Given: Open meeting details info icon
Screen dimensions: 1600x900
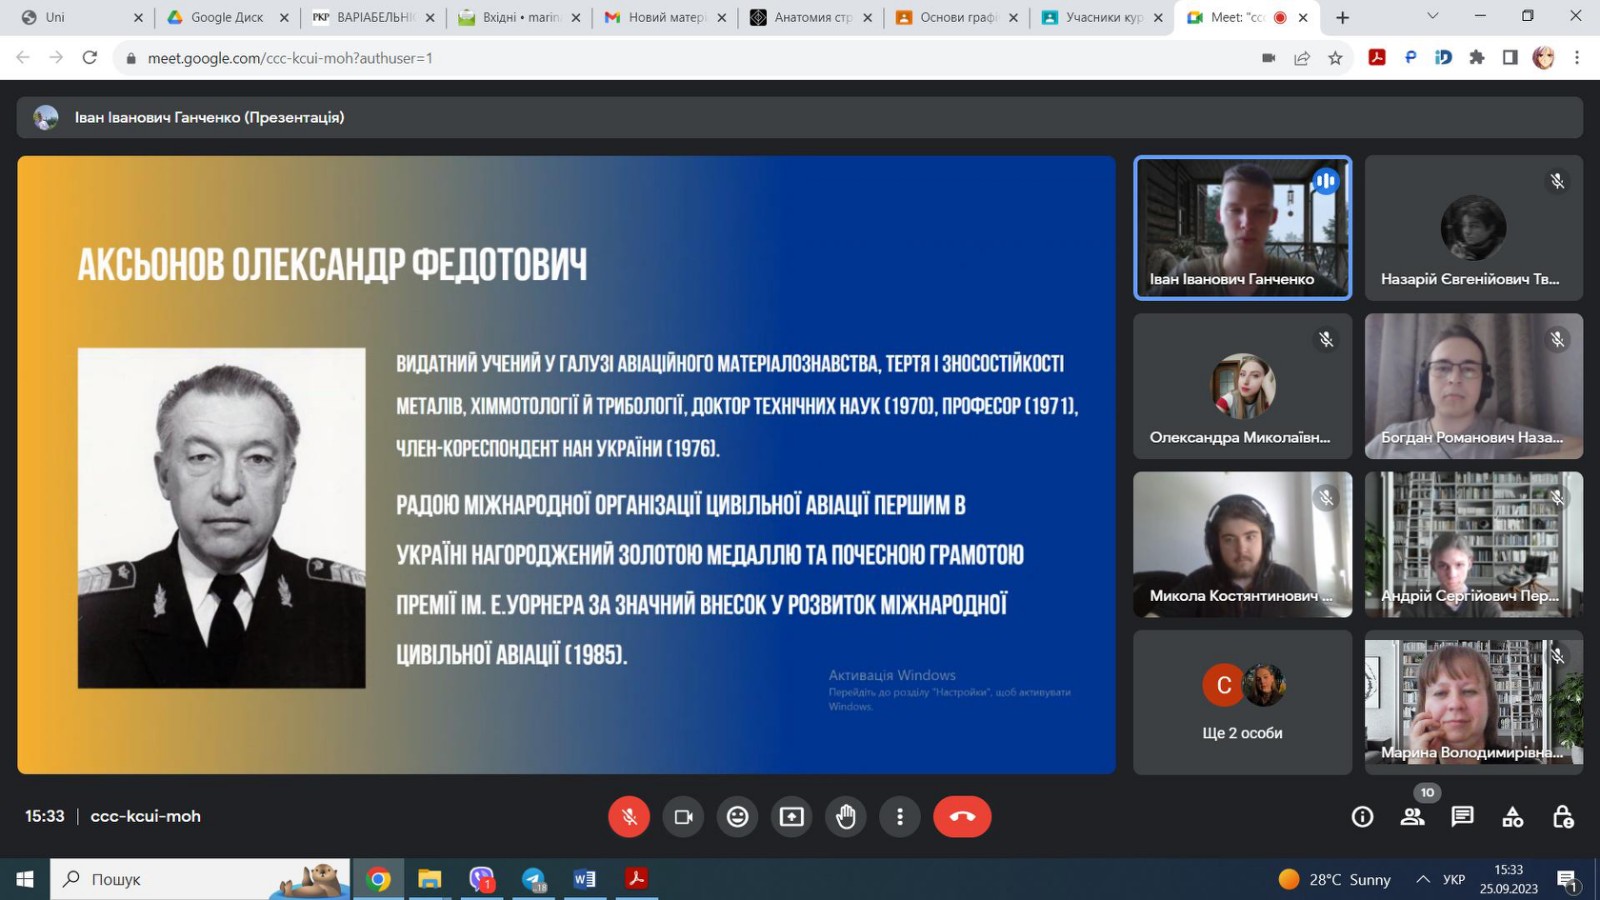Looking at the screenshot, I should click(1362, 817).
